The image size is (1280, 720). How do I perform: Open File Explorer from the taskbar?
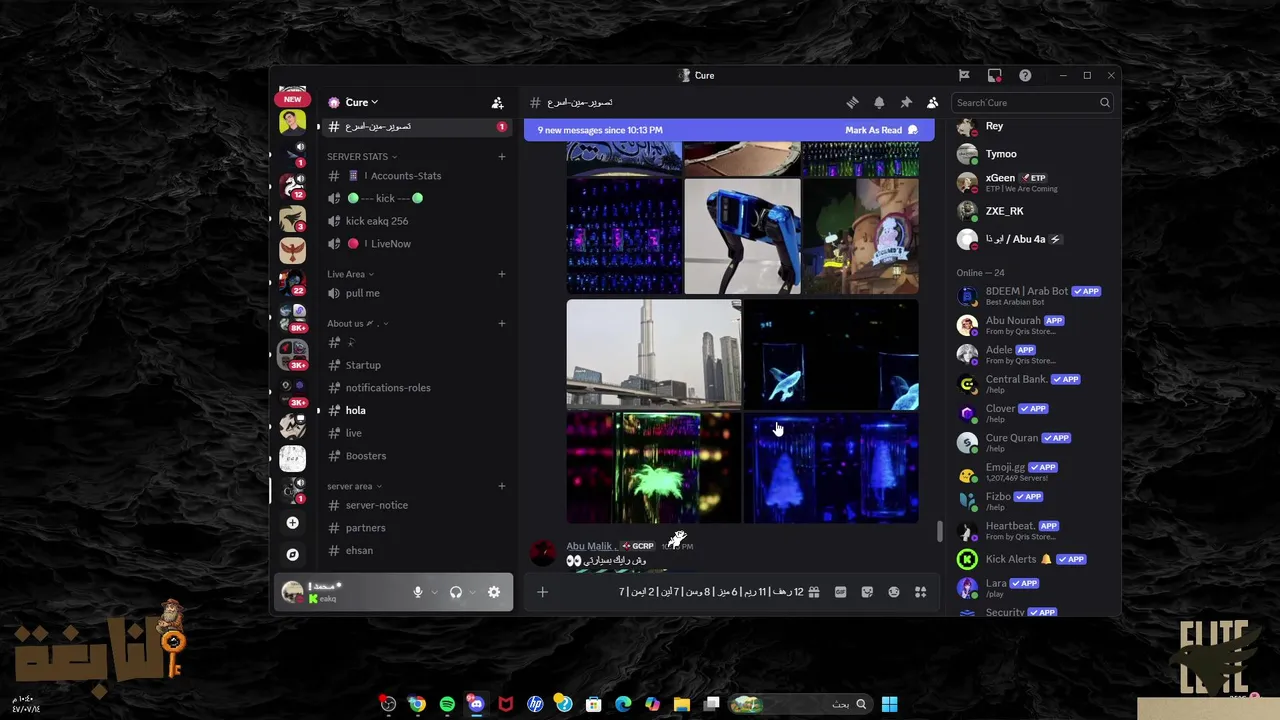[682, 704]
